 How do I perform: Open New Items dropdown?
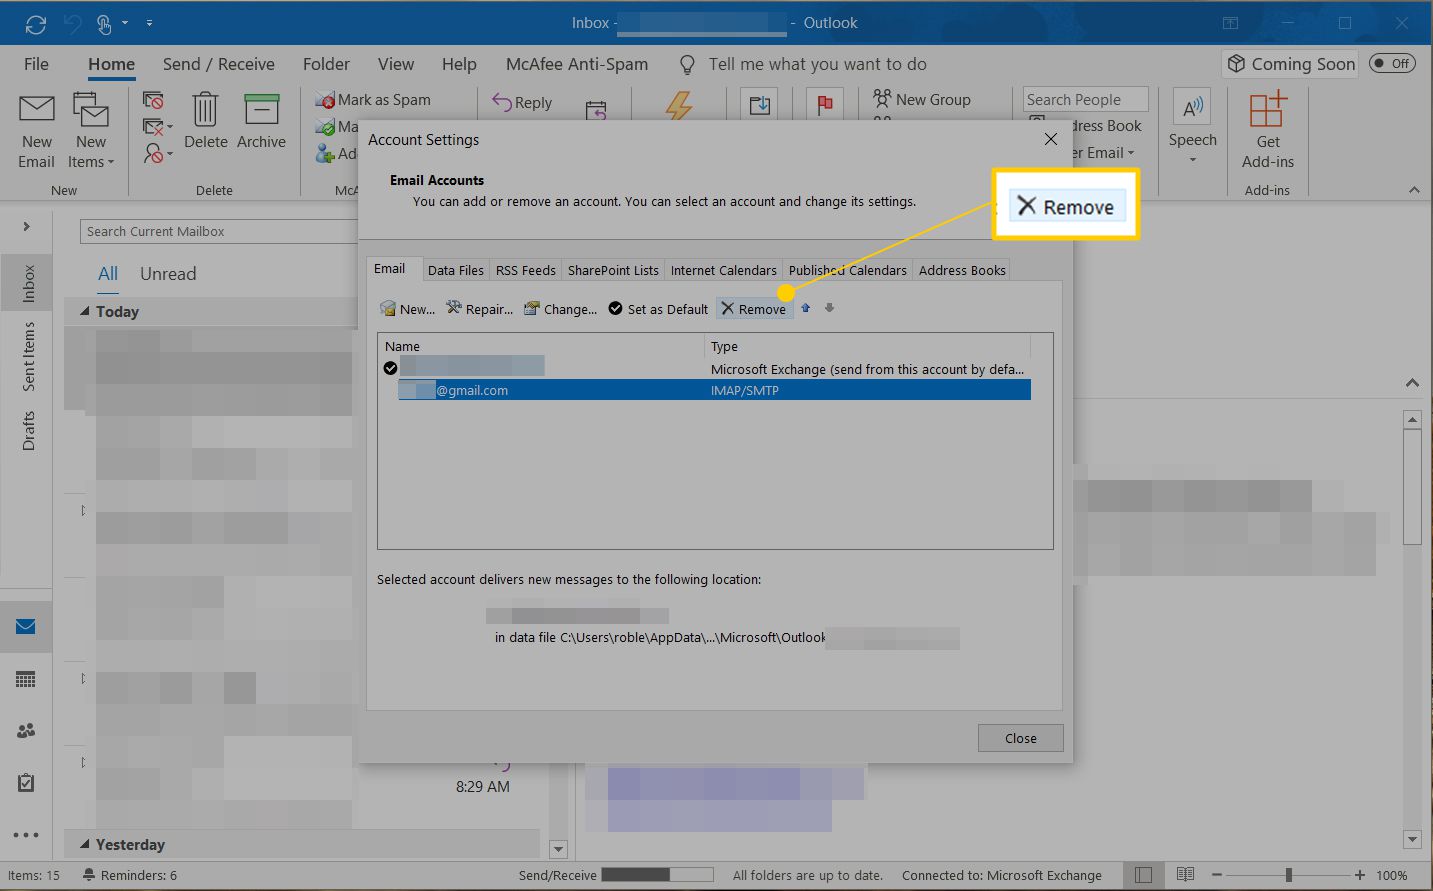(91, 131)
